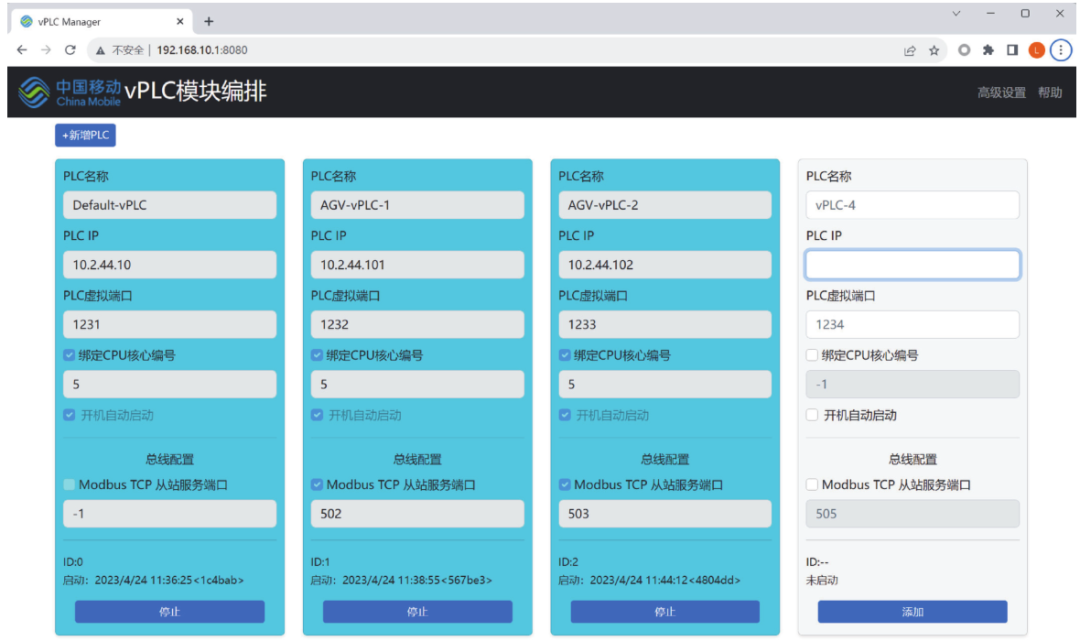The height and width of the screenshot is (641, 1080).
Task: Focus the empty PLC IP field for vPLC-4
Action: (x=912, y=265)
